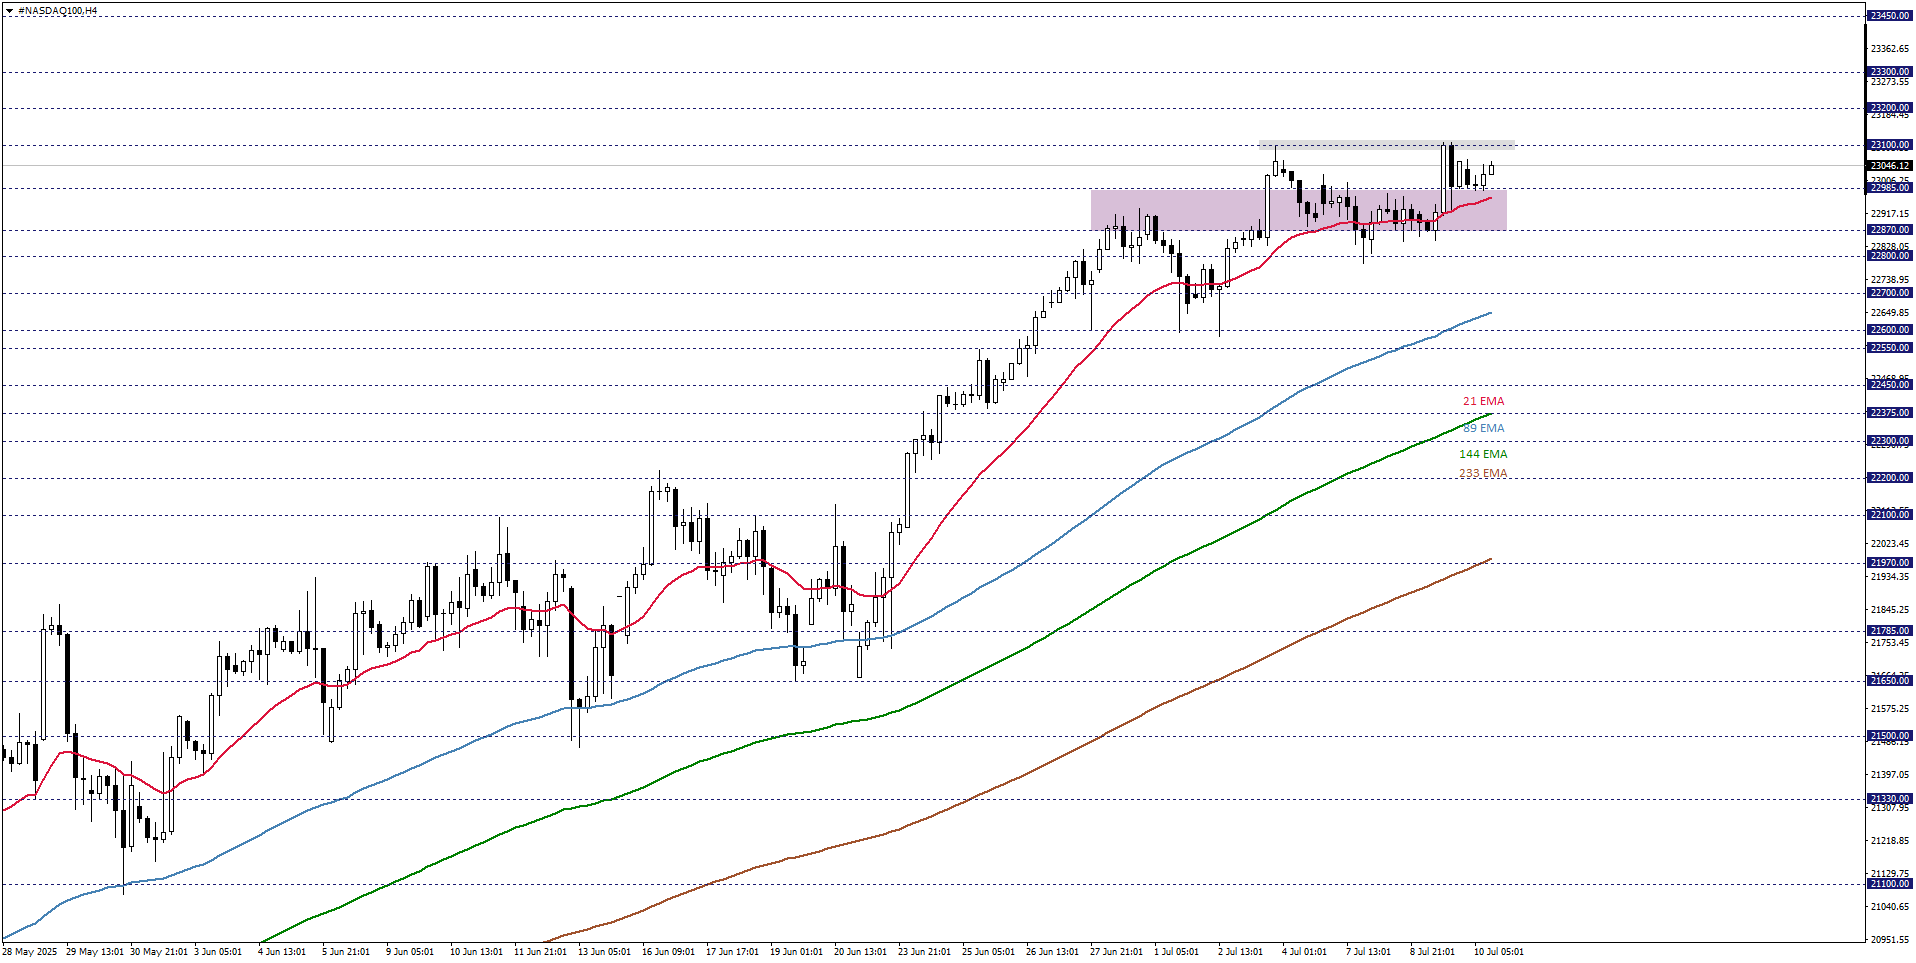Click the 22600.00 price level label
This screenshot has width=1916, height=963.
point(1890,330)
